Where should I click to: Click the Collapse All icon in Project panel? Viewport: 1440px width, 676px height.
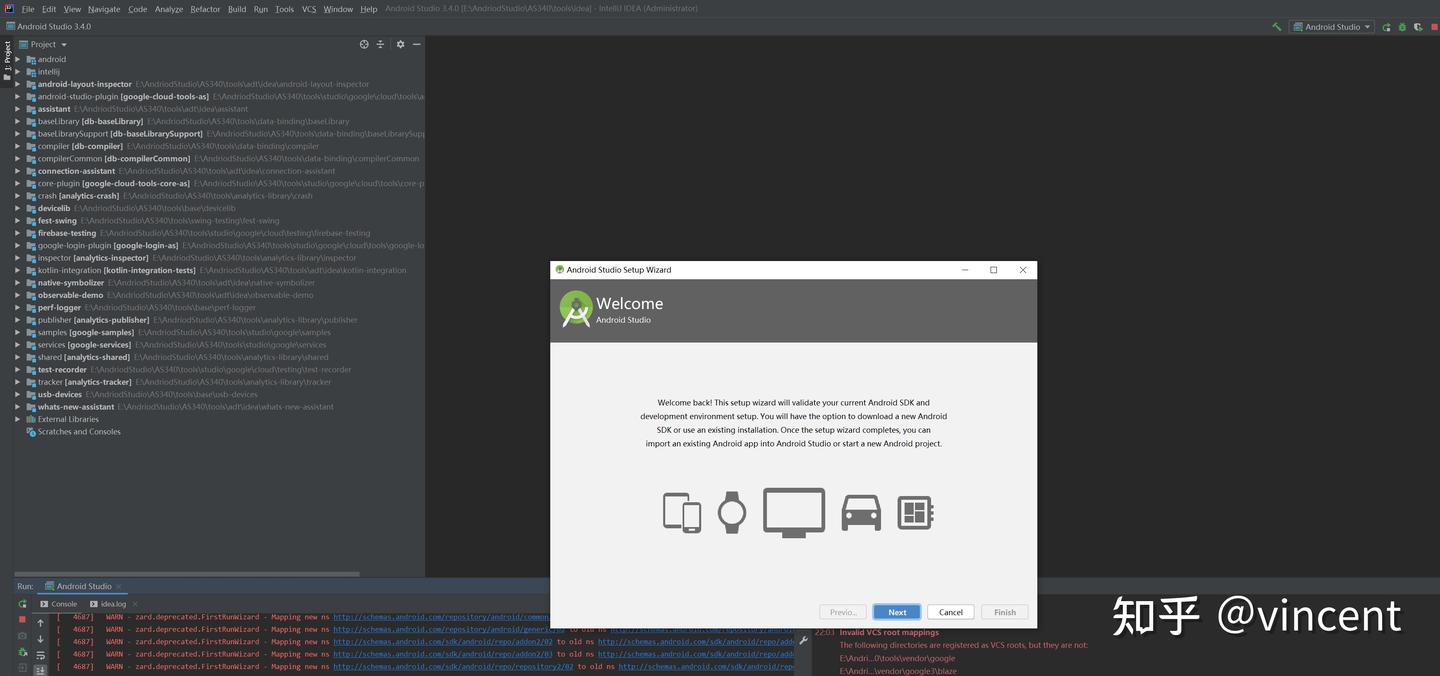[380, 44]
